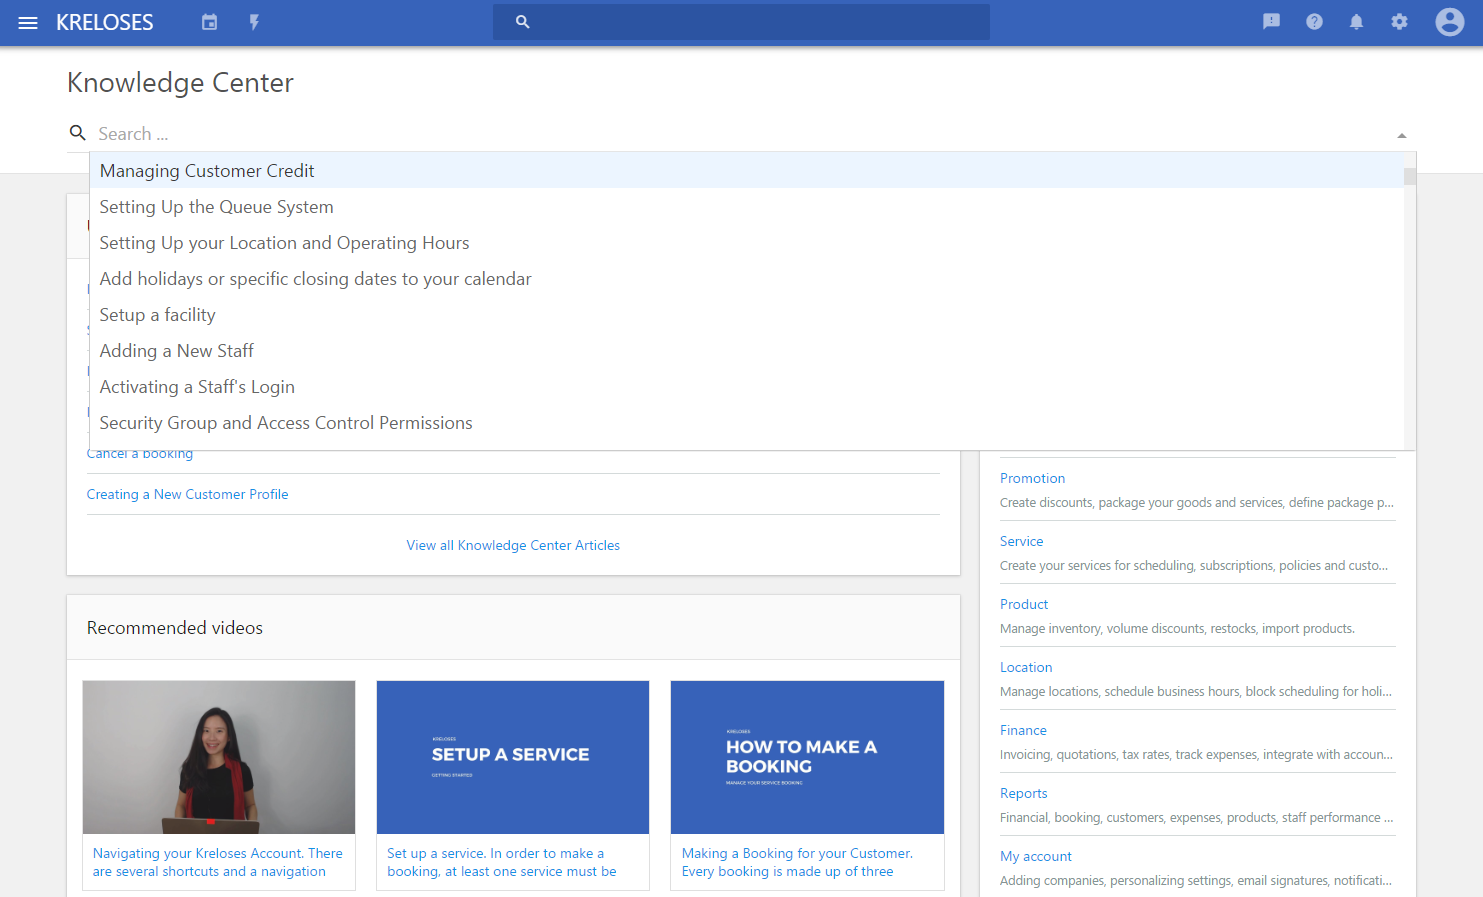Click the lightning bolt quick actions icon
This screenshot has width=1483, height=897.
tap(254, 22)
